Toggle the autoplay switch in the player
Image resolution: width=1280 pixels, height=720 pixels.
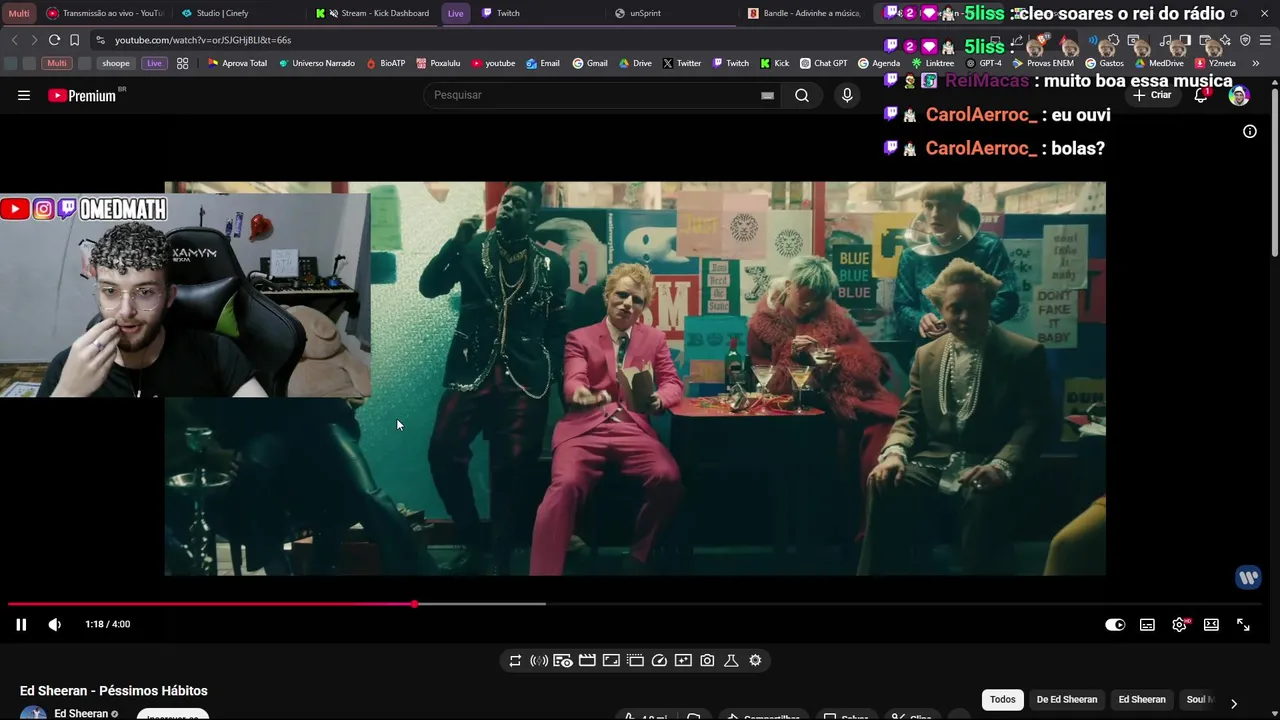[1115, 625]
